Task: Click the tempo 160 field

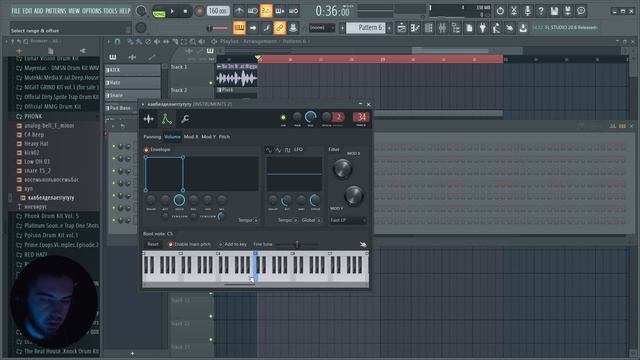Action: [x=218, y=11]
